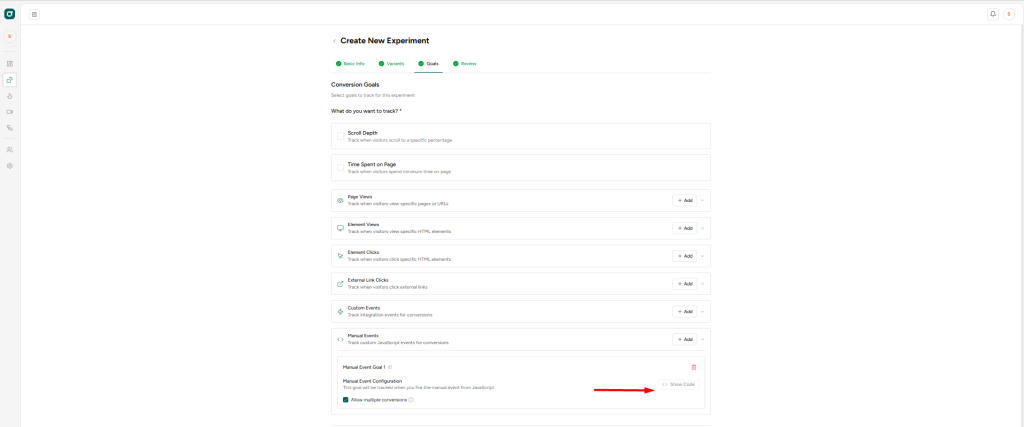Screen dimensions: 1024x427
Task: Enable the Scroll Depth checkbox
Action: tap(340, 136)
